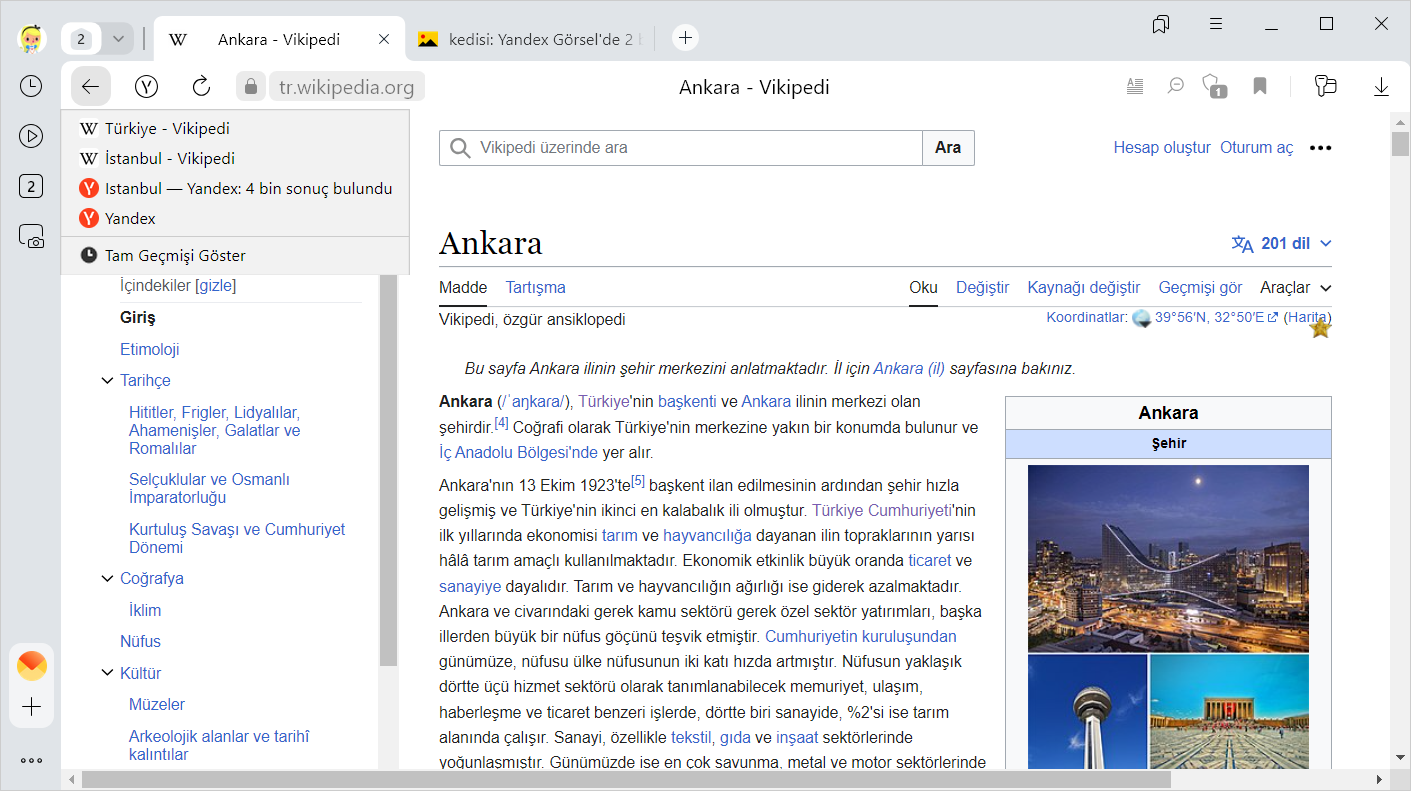Open the screenshot camera icon in sidebar
Viewport: 1411px width, 791px height.
click(31, 237)
